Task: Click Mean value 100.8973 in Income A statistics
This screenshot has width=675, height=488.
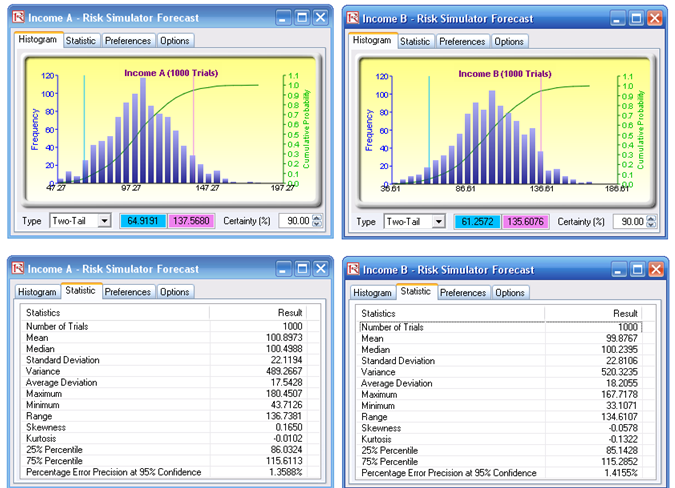Action: click(284, 338)
